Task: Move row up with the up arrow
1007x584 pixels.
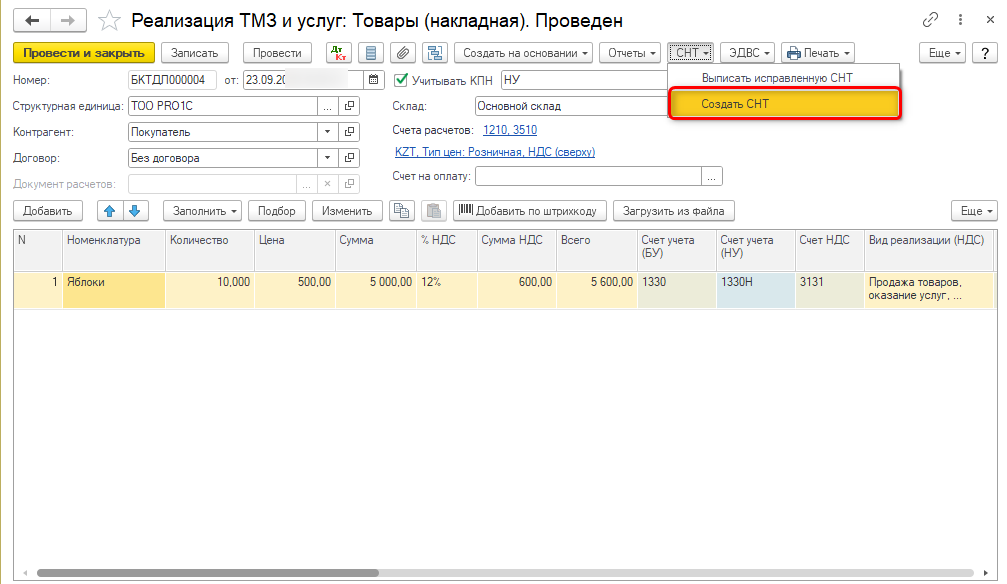Action: click(x=110, y=211)
